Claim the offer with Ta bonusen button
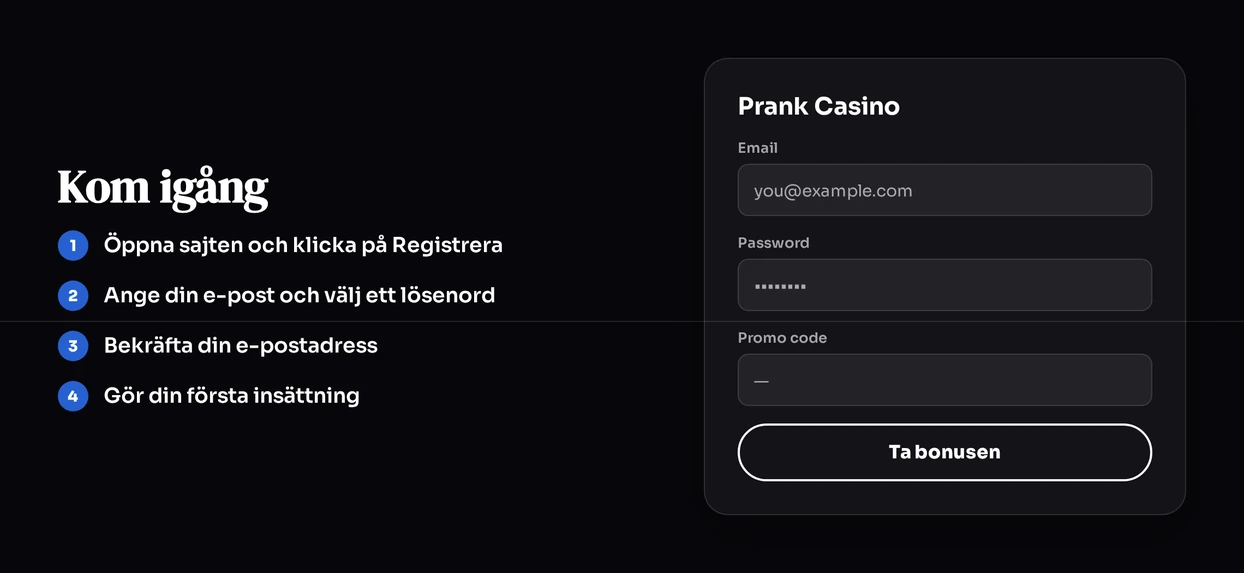This screenshot has width=1244, height=573. (944, 452)
